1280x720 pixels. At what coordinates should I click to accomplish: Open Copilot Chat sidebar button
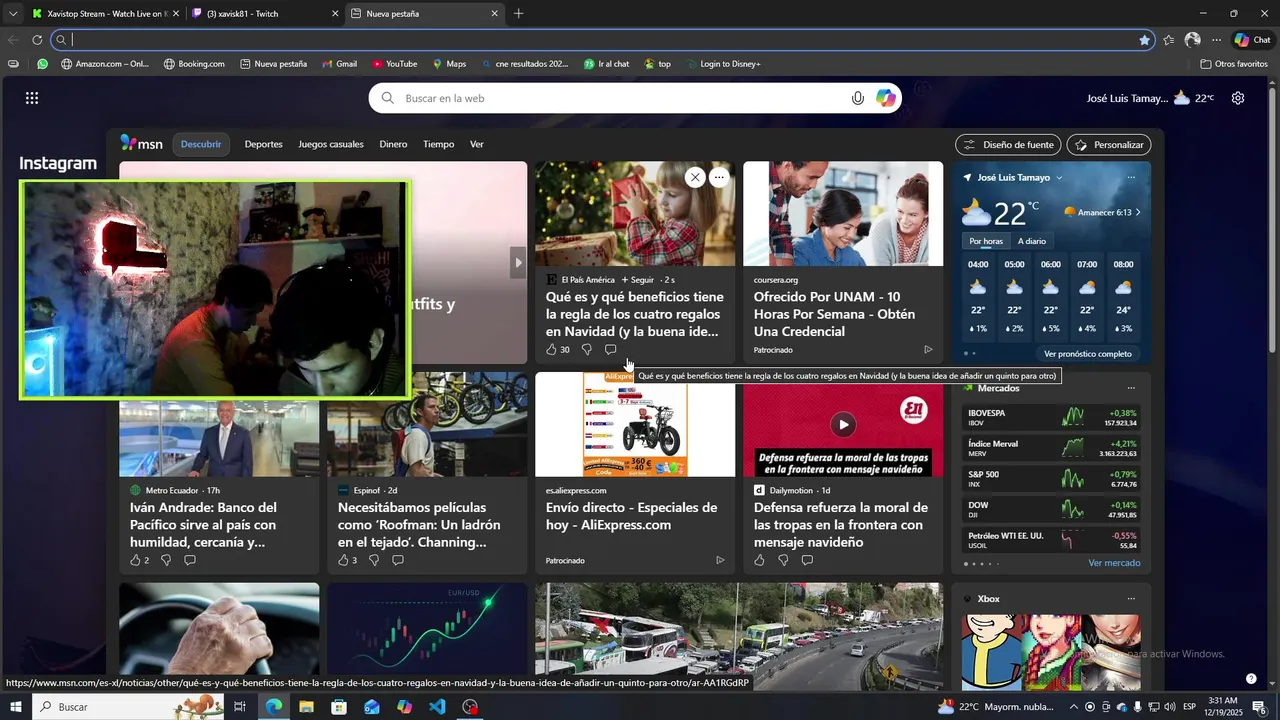[x=1252, y=40]
